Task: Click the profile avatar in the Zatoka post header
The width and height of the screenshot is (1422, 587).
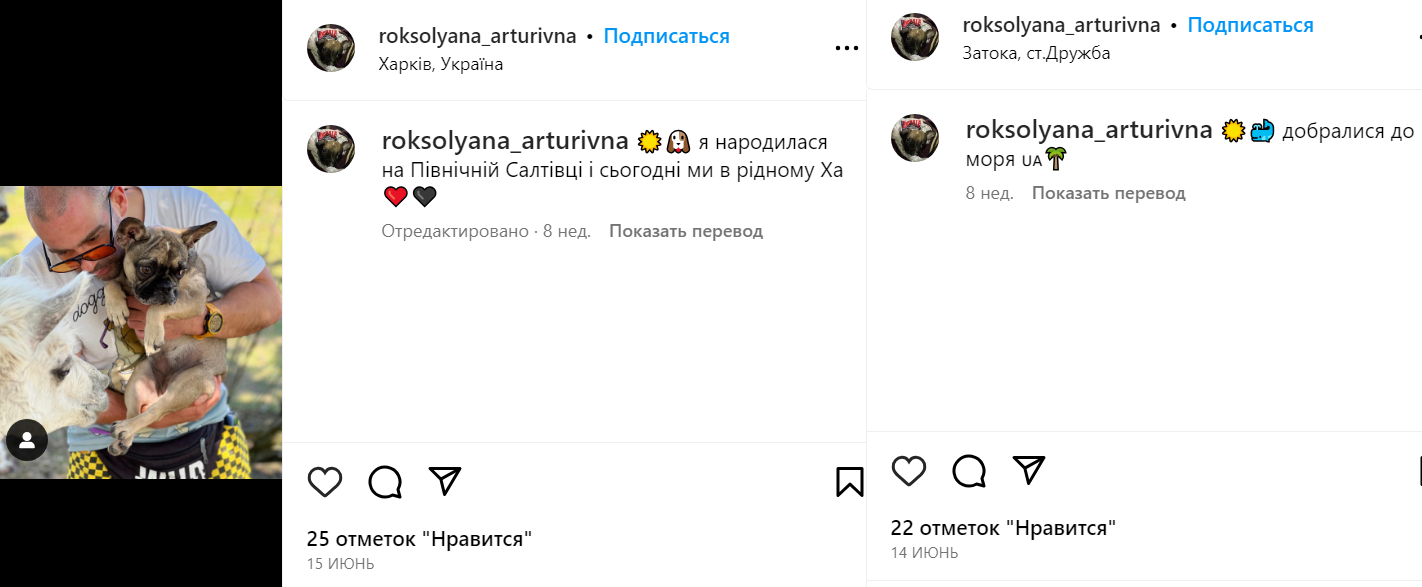Action: click(914, 38)
